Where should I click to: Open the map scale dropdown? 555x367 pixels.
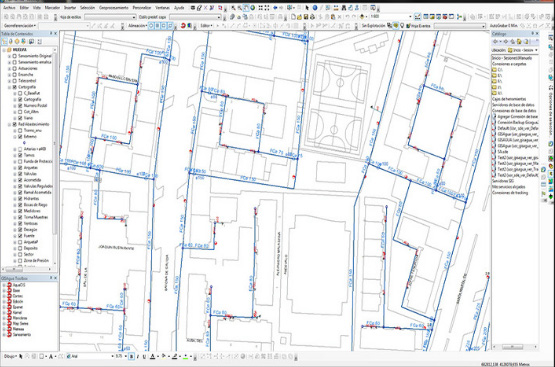pos(410,16)
